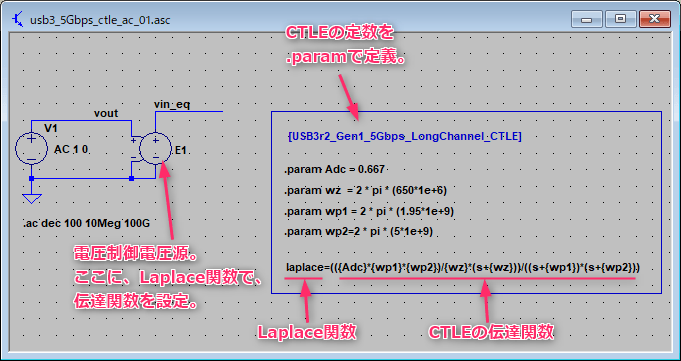Select the .param wp2 directive line
The image size is (681, 361).
pyautogui.click(x=359, y=232)
